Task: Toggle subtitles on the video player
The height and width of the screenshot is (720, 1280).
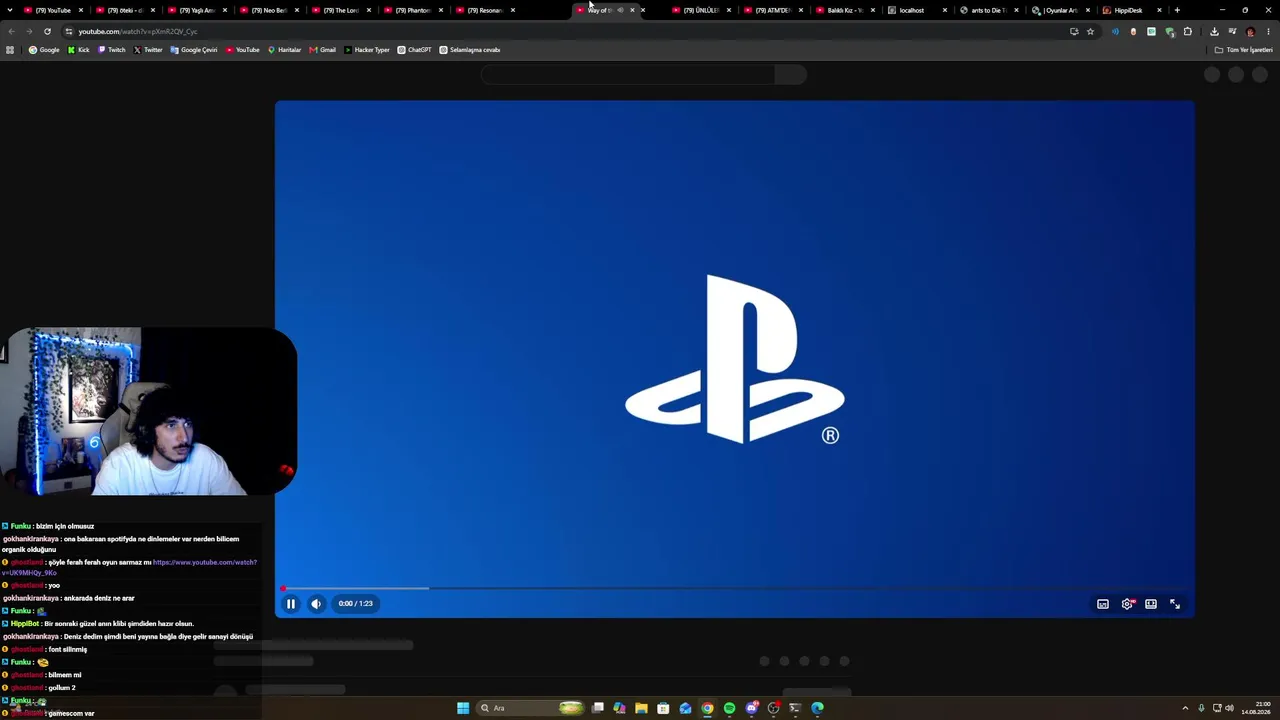Action: 1103,604
